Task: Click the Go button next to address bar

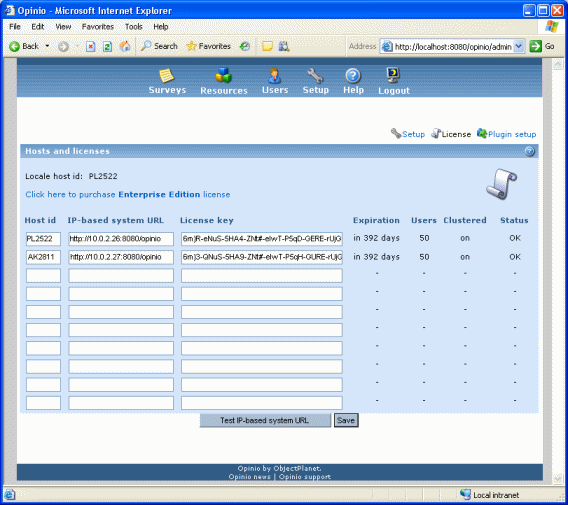Action: tap(542, 46)
